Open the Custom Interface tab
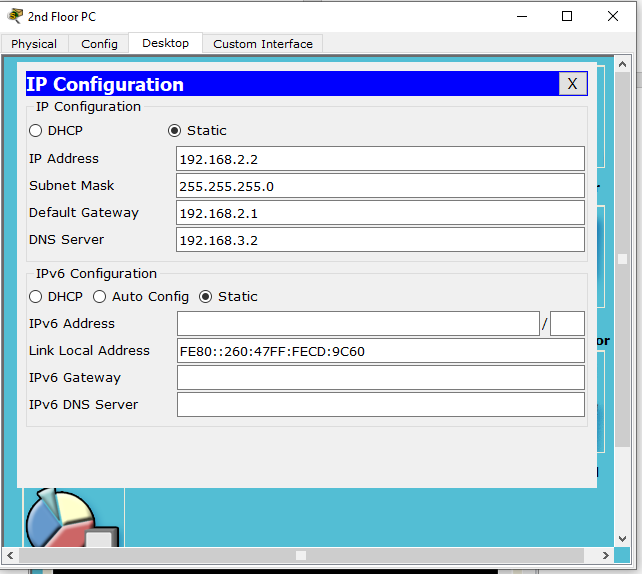642x574 pixels. [x=263, y=44]
